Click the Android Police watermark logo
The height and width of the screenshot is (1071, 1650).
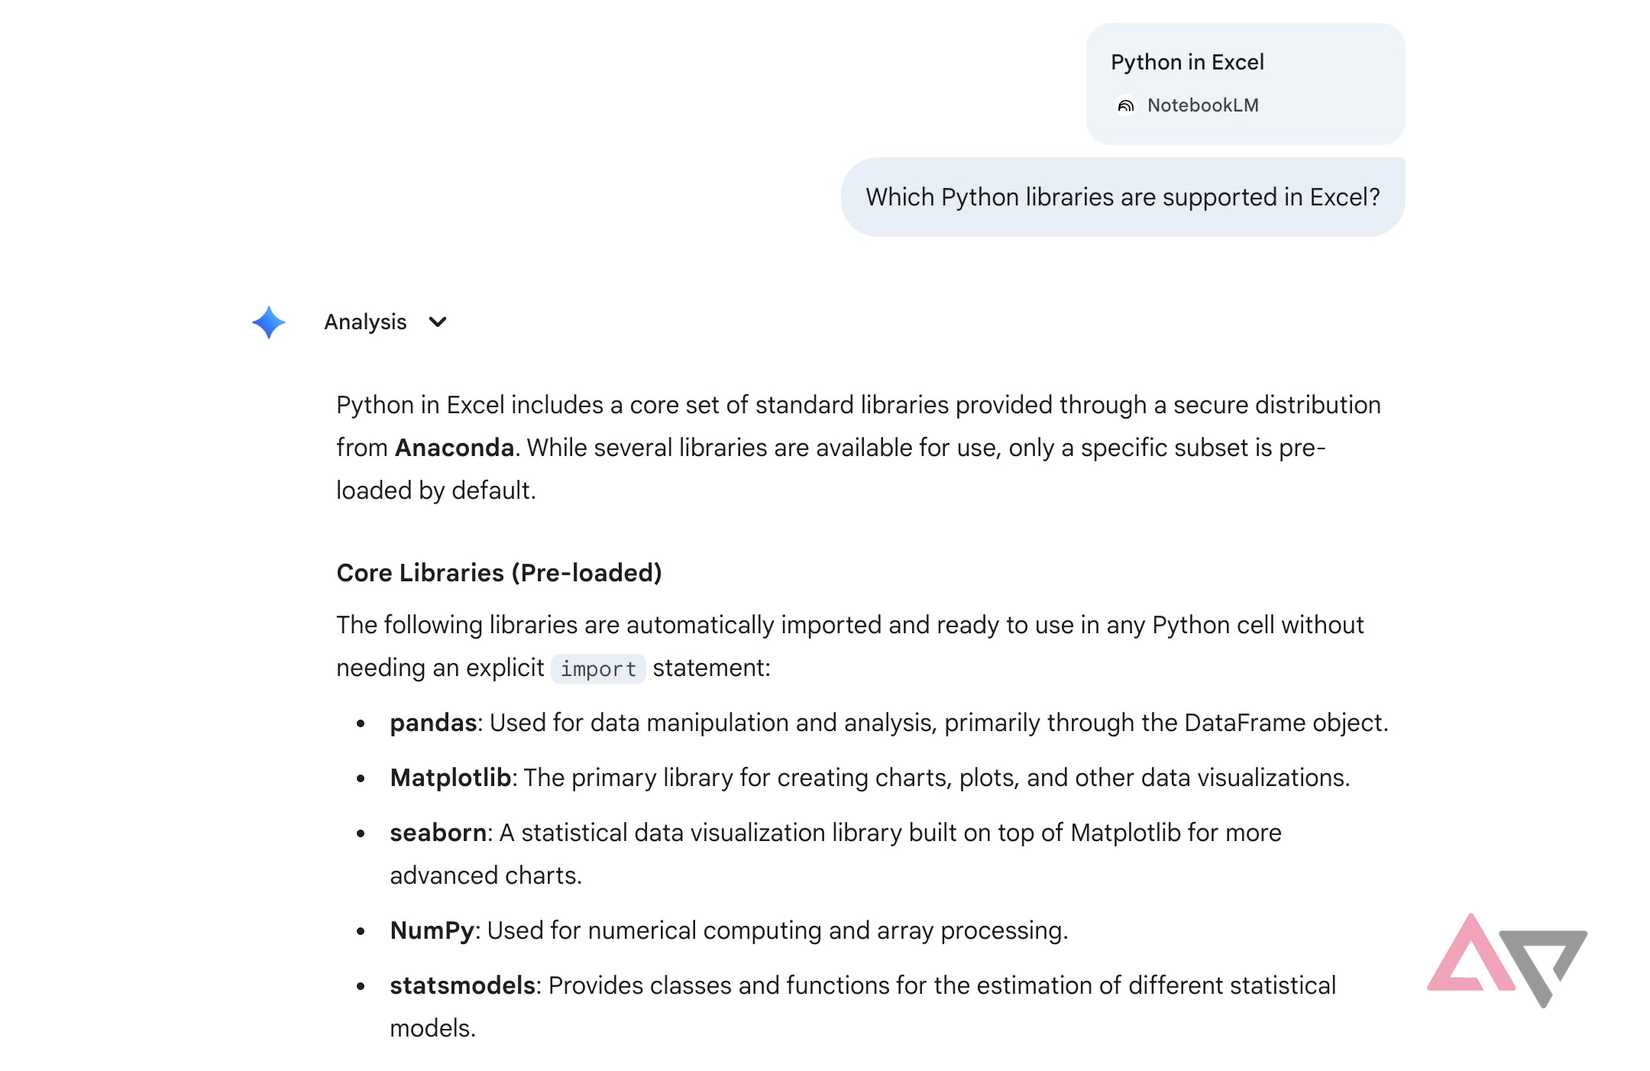(1506, 960)
